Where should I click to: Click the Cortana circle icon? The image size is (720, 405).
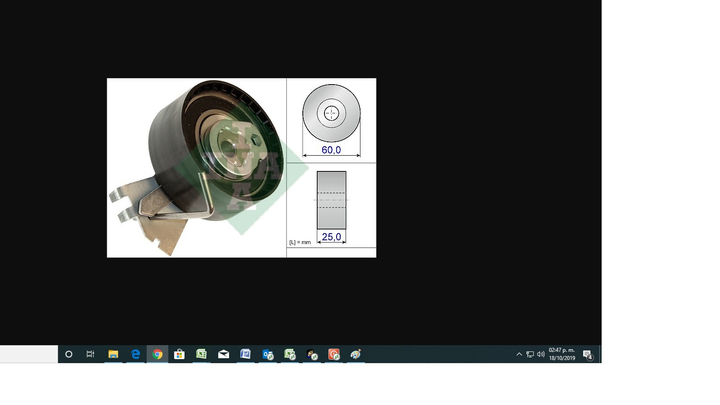pos(69,354)
